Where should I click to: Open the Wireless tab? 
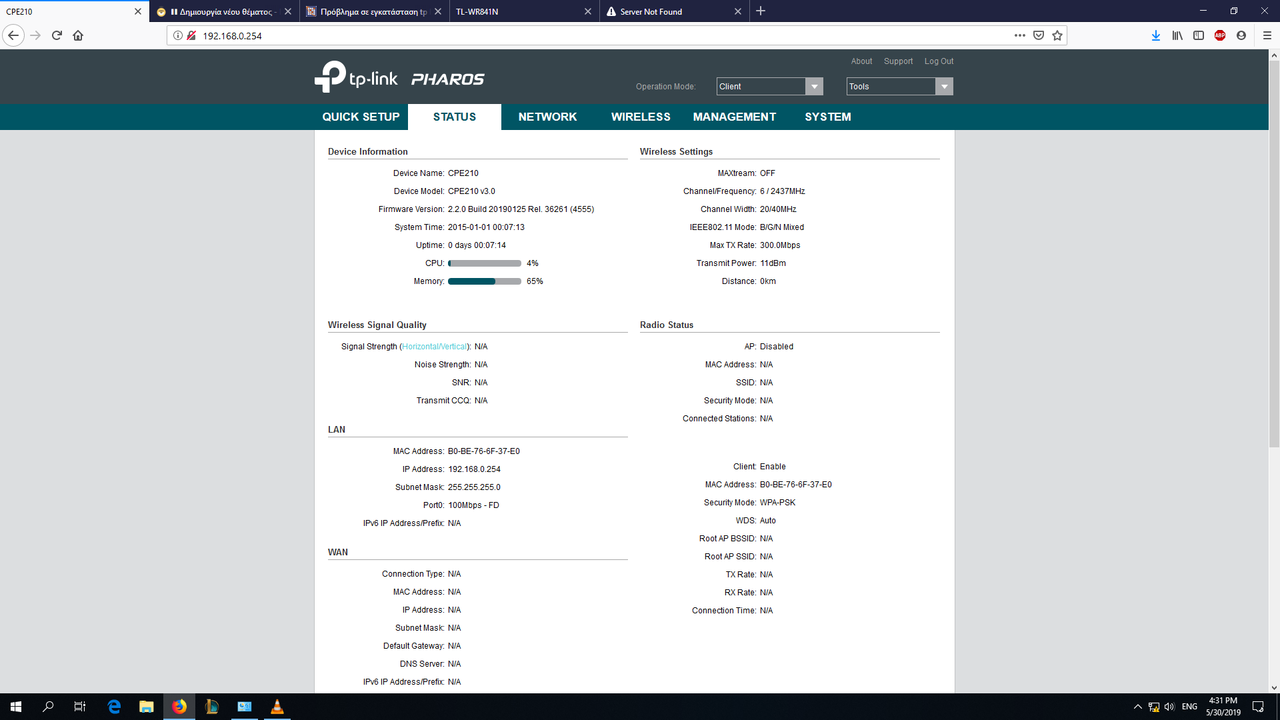click(x=641, y=117)
